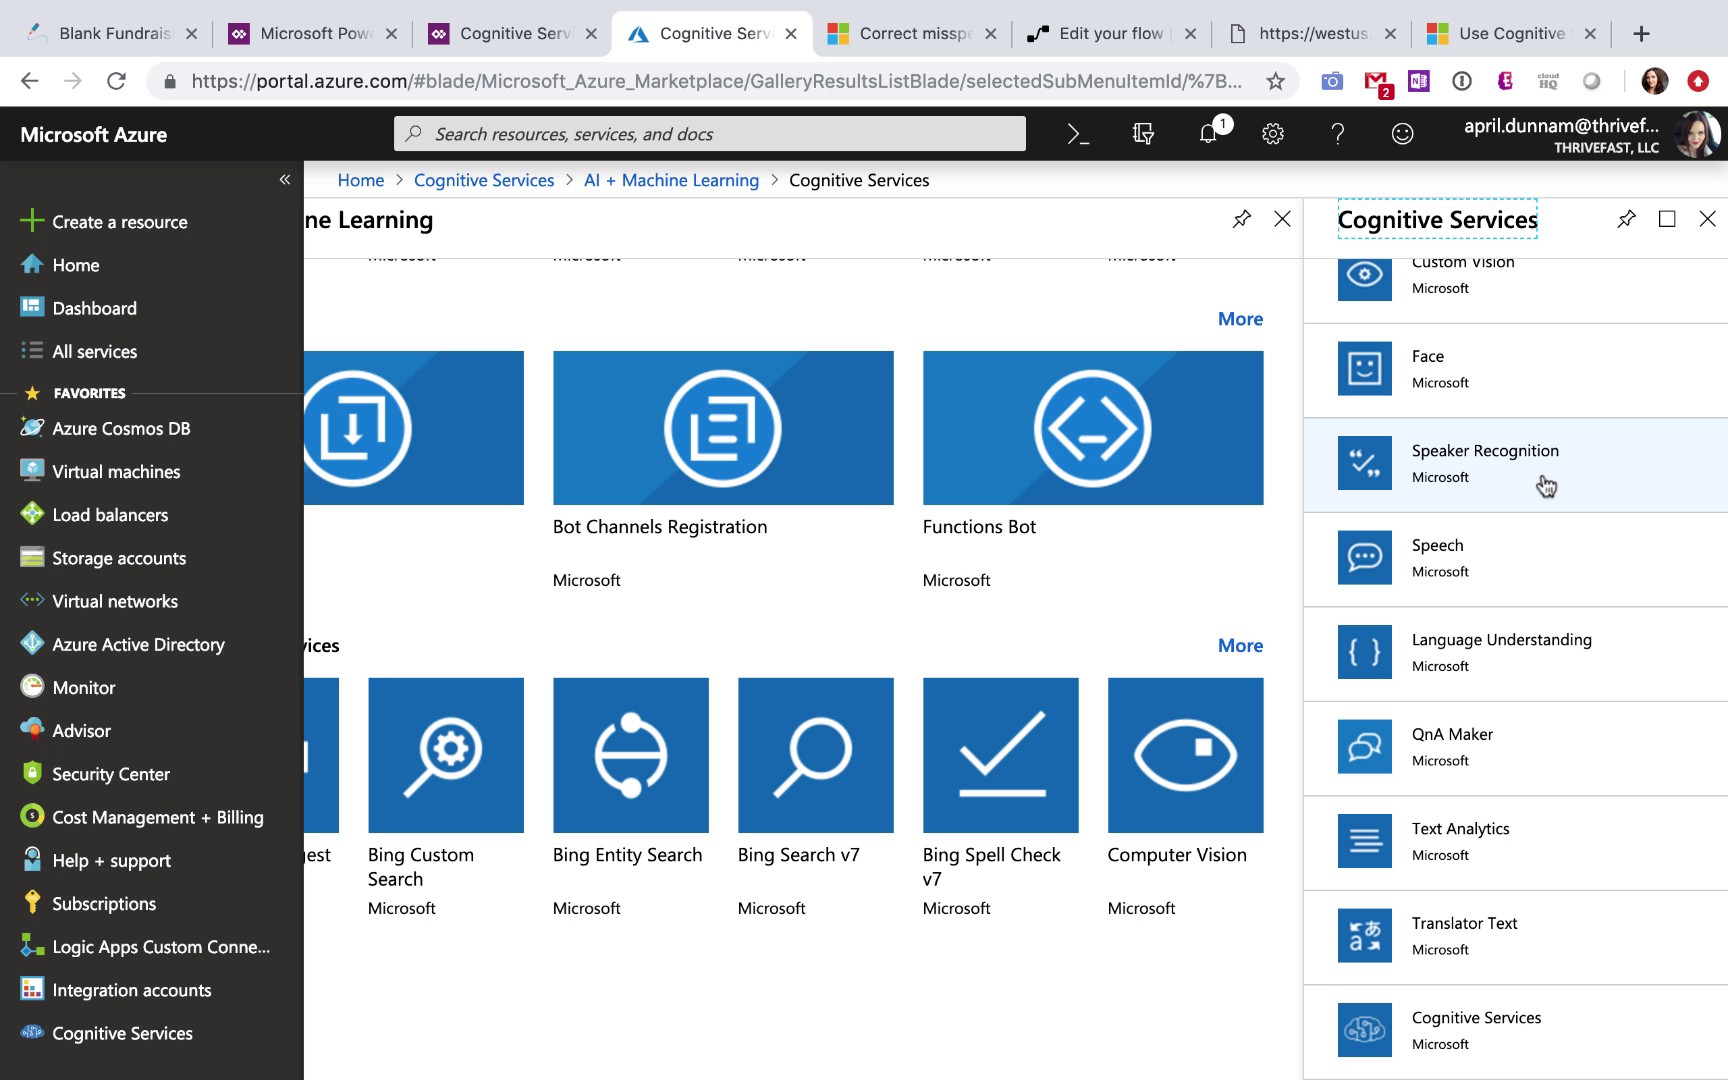Switch to Blank Fundraising browser tab
Viewport: 1728px width, 1080px height.
(x=112, y=33)
